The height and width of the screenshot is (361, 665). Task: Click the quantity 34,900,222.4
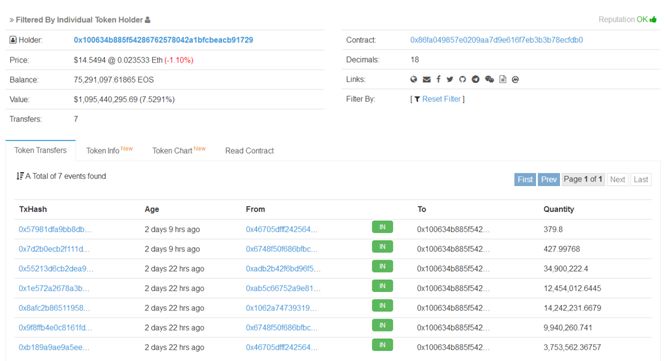566,269
